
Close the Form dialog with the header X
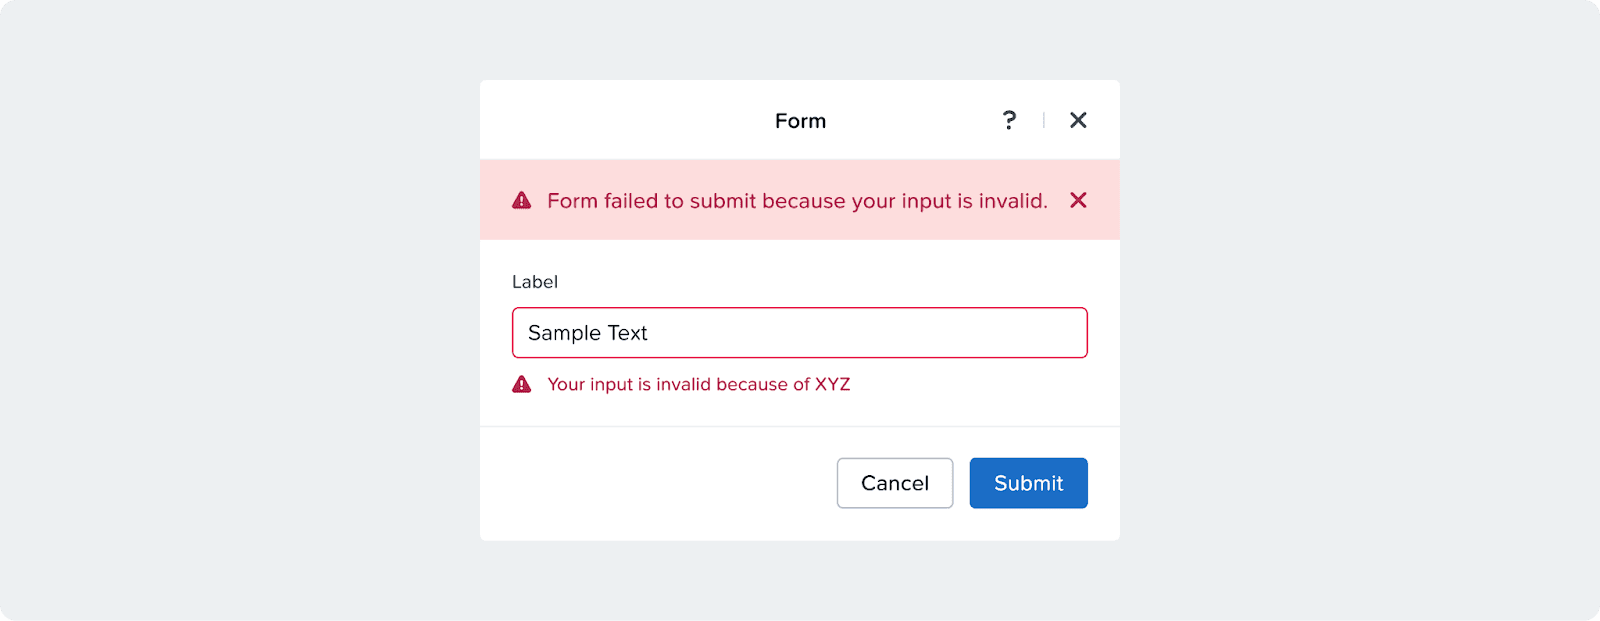click(1078, 120)
